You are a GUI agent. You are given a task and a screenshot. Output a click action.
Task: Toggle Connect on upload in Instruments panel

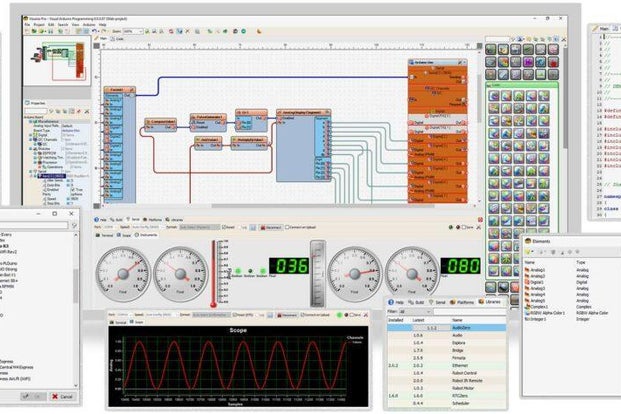click(301, 227)
